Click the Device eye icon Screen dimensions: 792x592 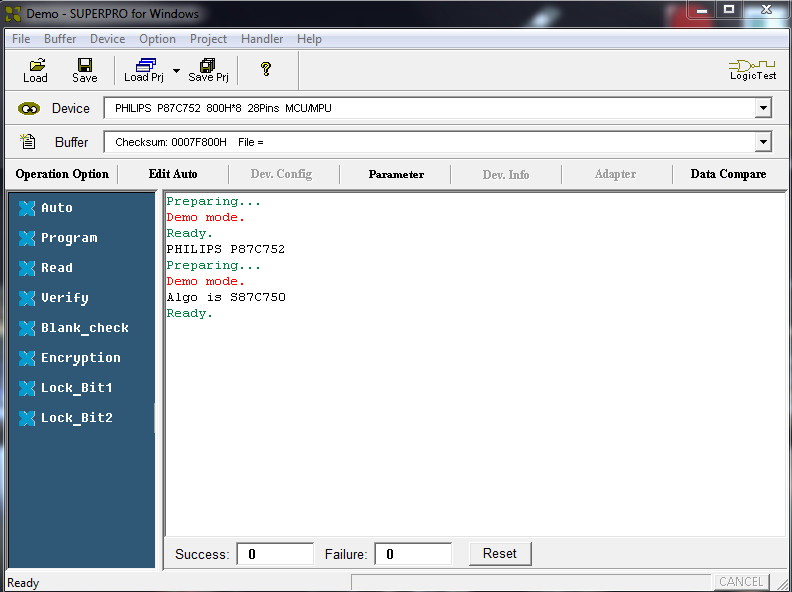(x=29, y=109)
